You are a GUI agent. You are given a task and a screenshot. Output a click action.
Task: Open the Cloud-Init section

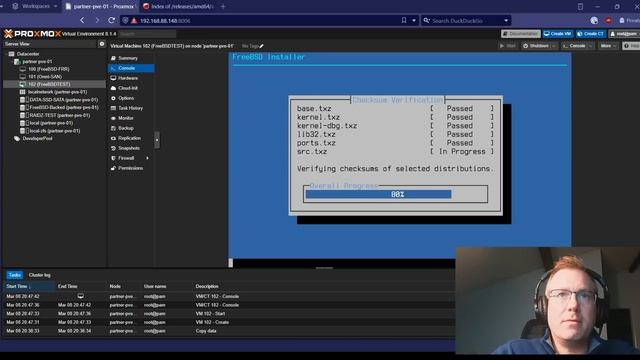tap(127, 88)
